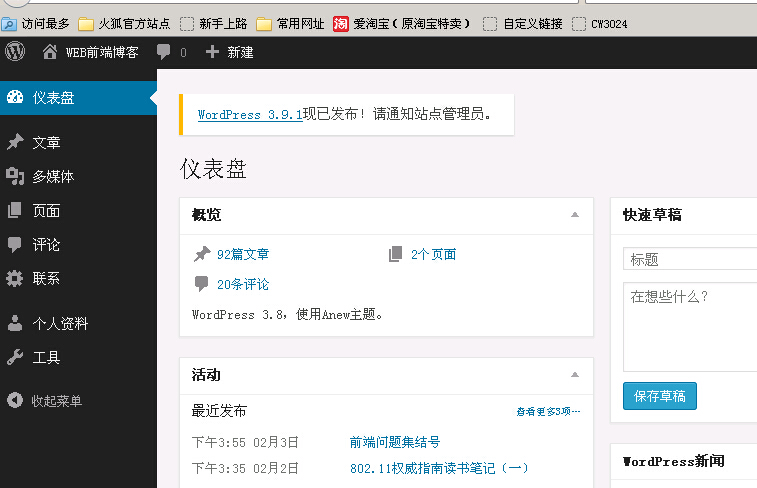Open the 联系 menu item

tap(78, 278)
